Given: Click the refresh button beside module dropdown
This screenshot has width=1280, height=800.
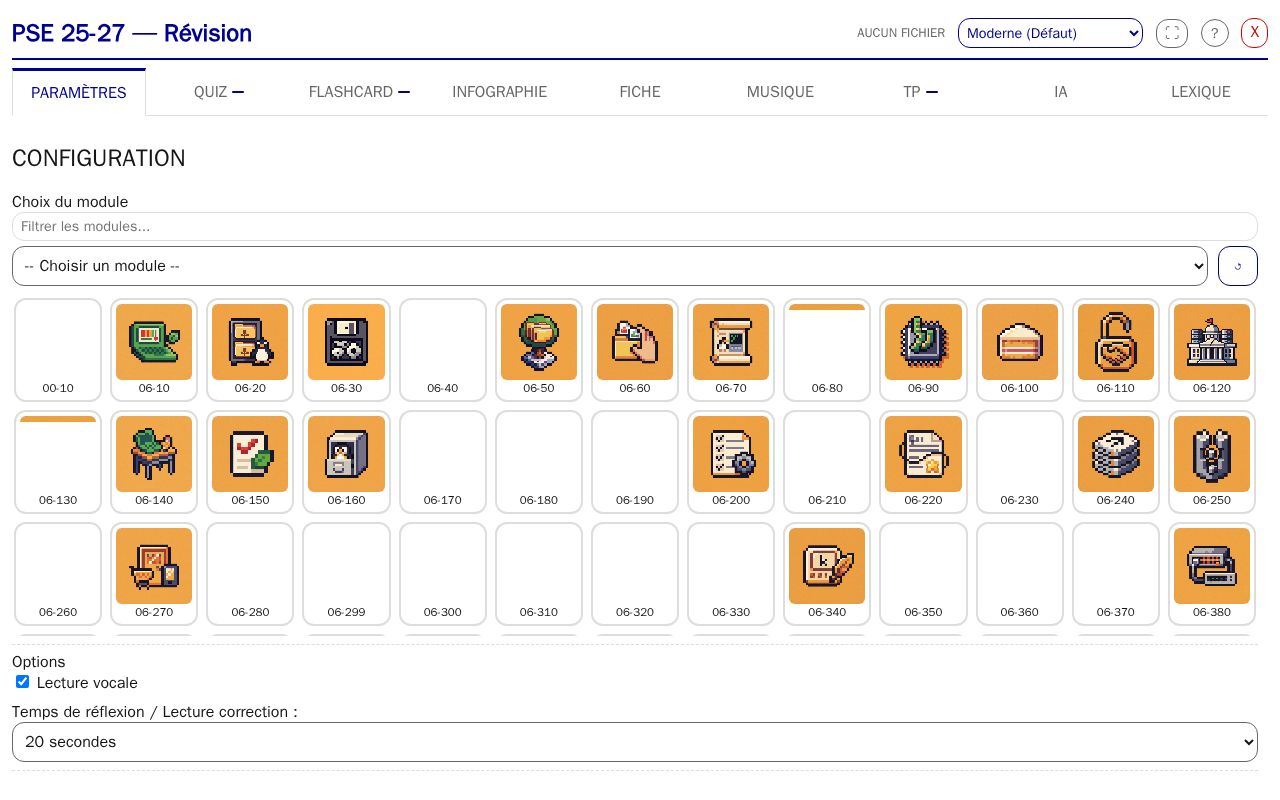Looking at the screenshot, I should (x=1238, y=266).
